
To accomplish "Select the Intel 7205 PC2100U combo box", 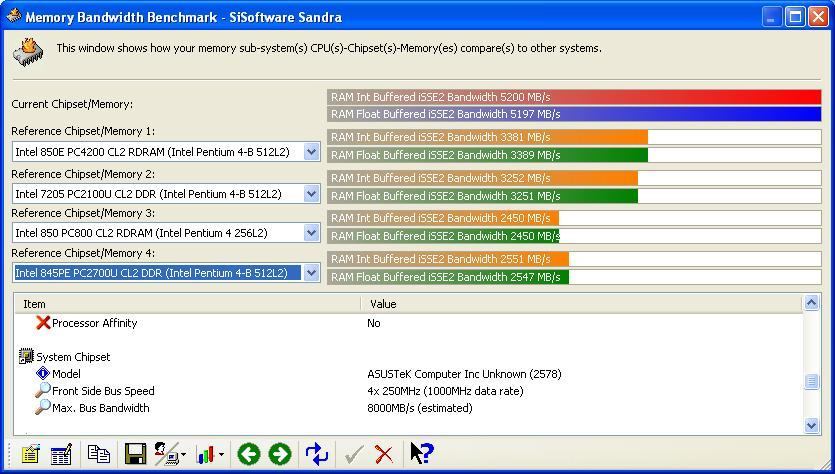I will 166,194.
